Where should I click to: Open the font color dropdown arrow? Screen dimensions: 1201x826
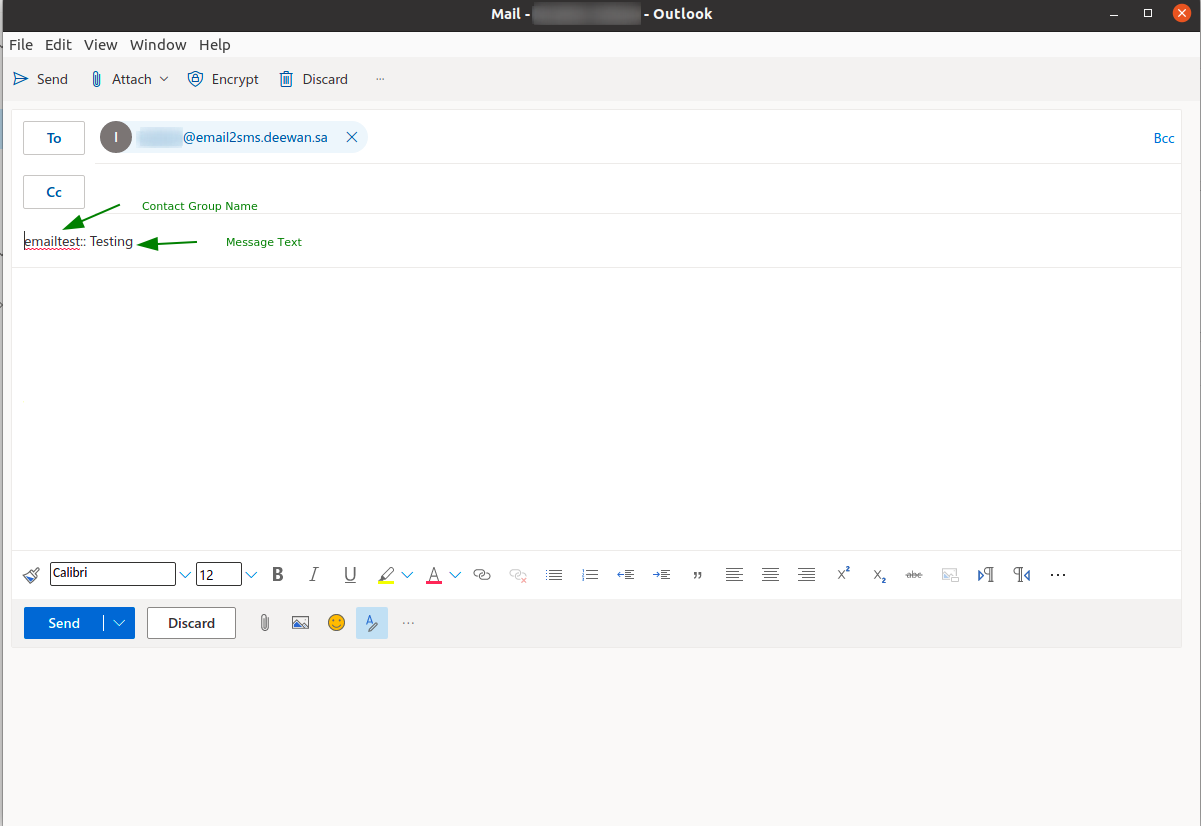tap(455, 575)
